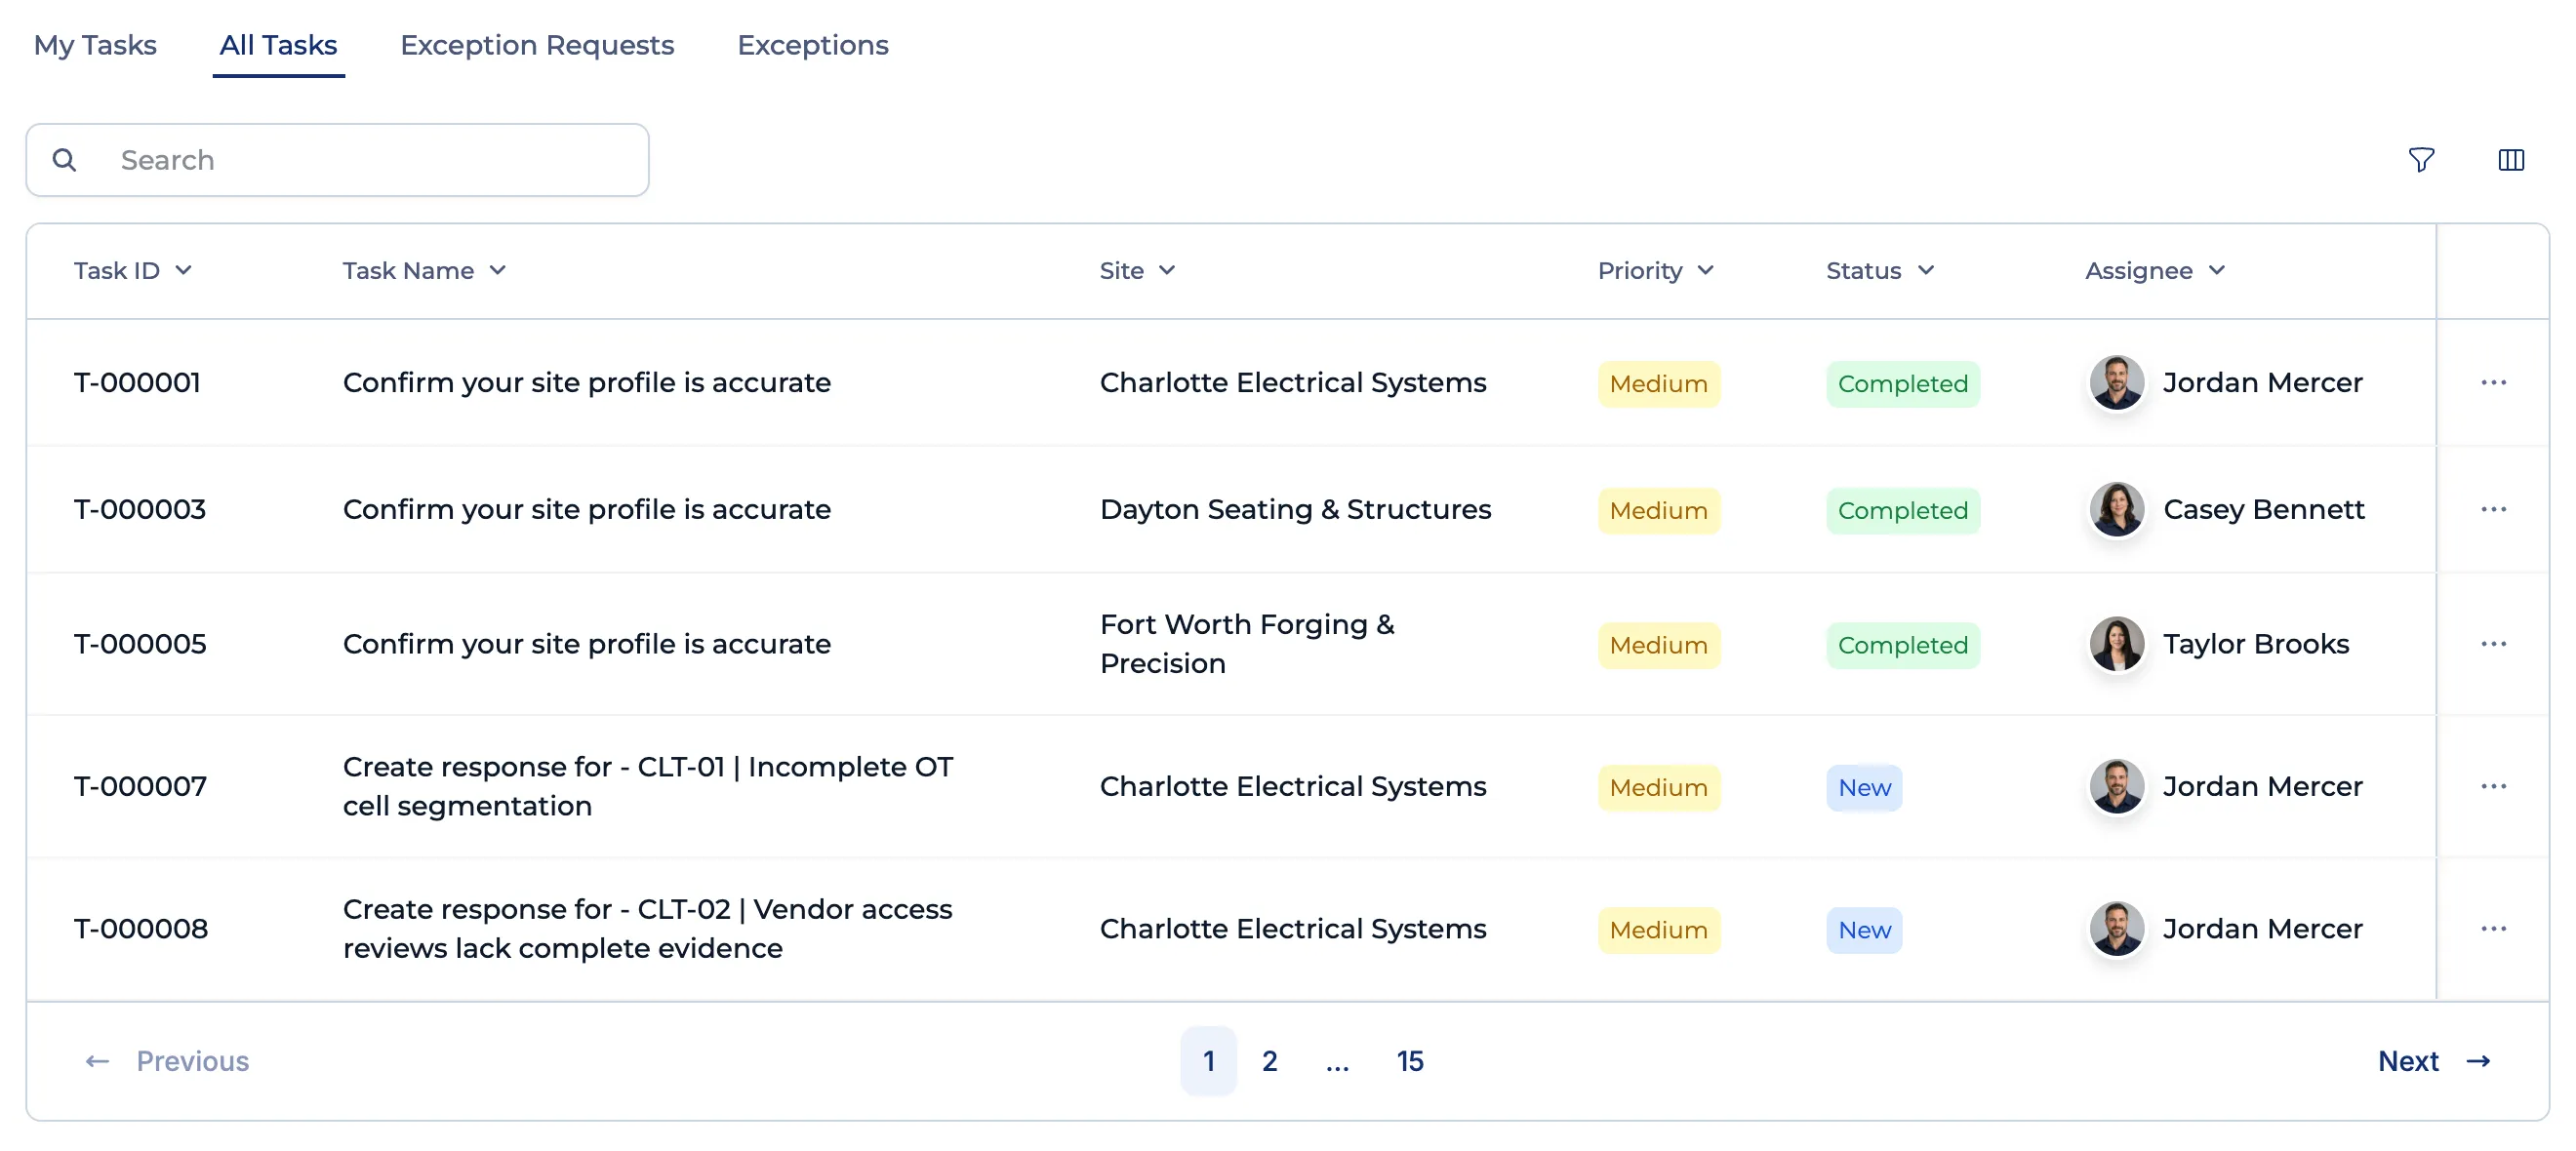
Task: Open the filter icon above the table
Action: click(x=2421, y=160)
